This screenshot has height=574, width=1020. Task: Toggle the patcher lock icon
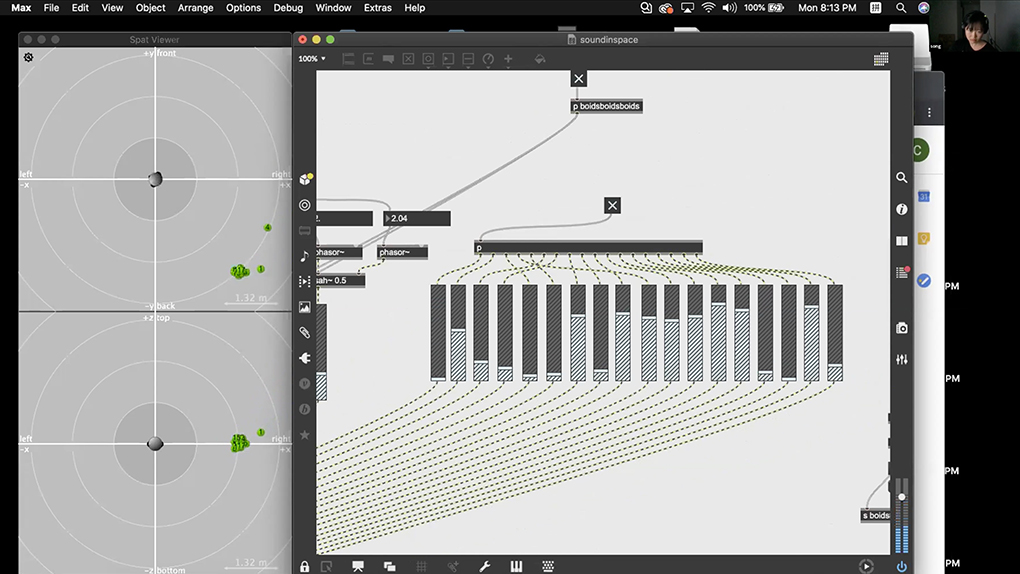[304, 566]
